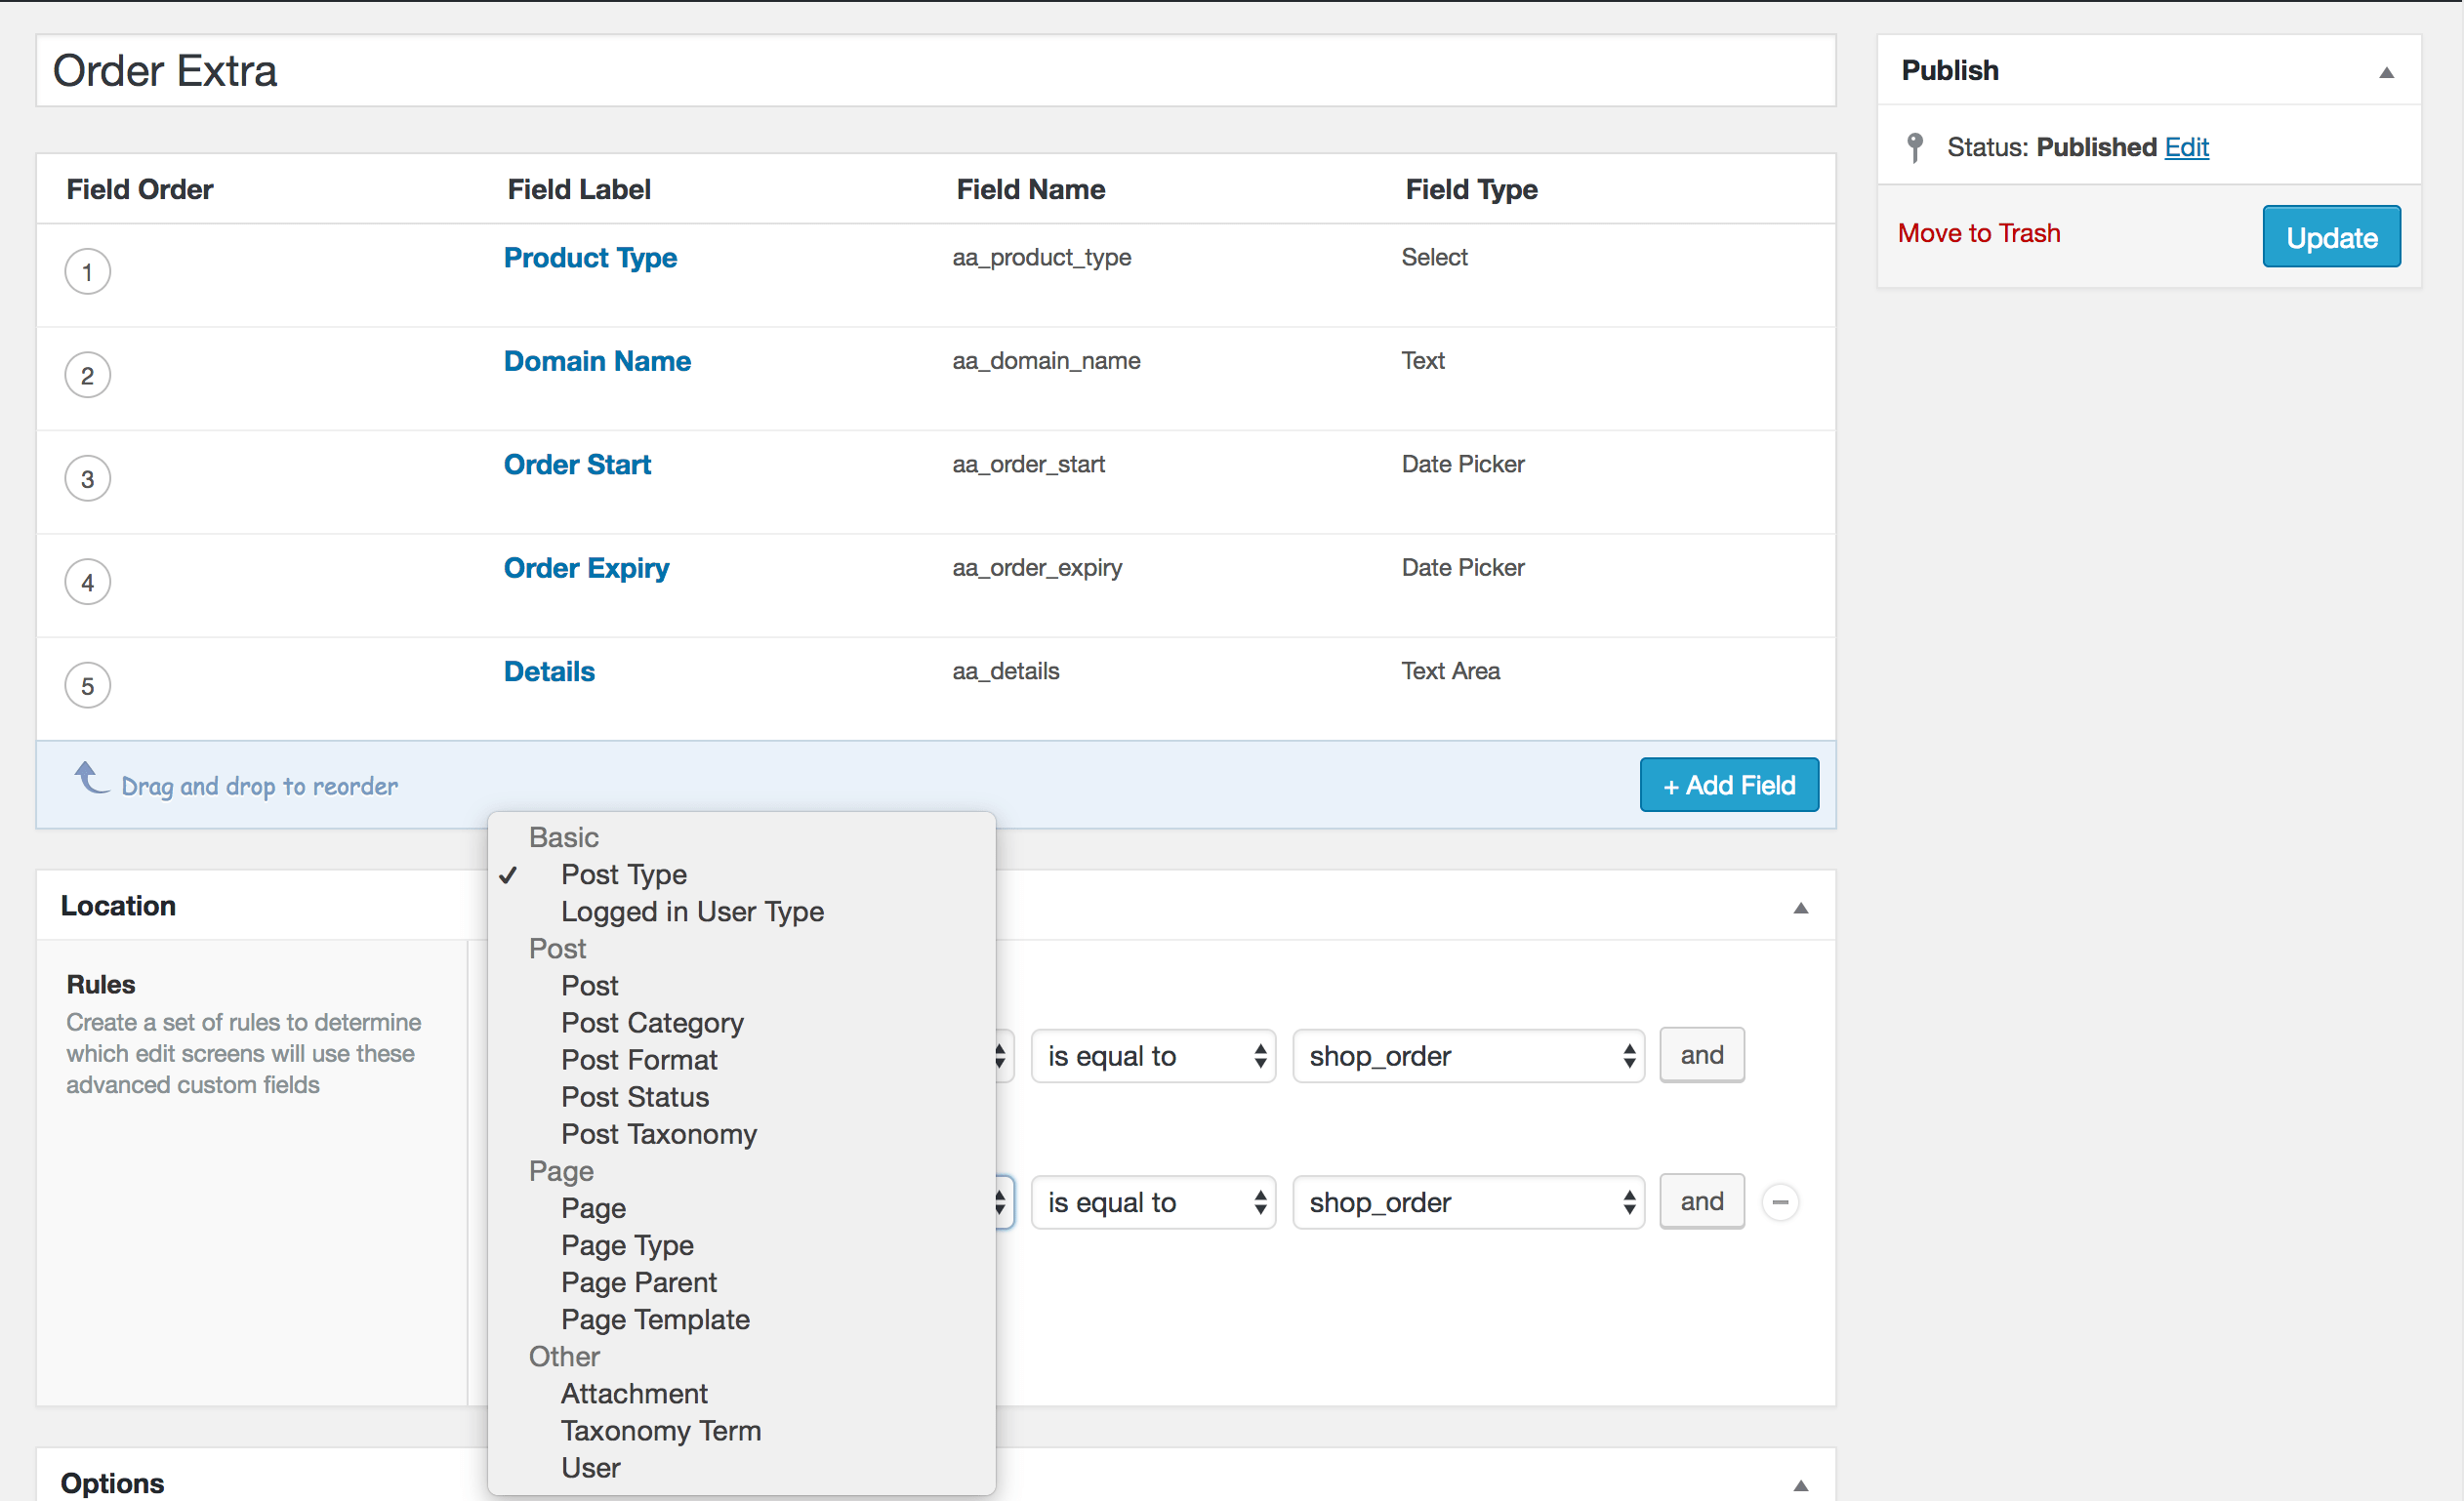The image size is (2464, 1501).
Task: Collapse the Publish panel
Action: click(x=2388, y=71)
